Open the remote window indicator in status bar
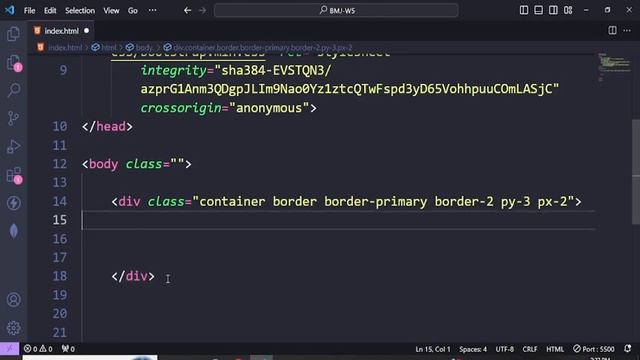This screenshot has width=640, height=360. point(9,349)
